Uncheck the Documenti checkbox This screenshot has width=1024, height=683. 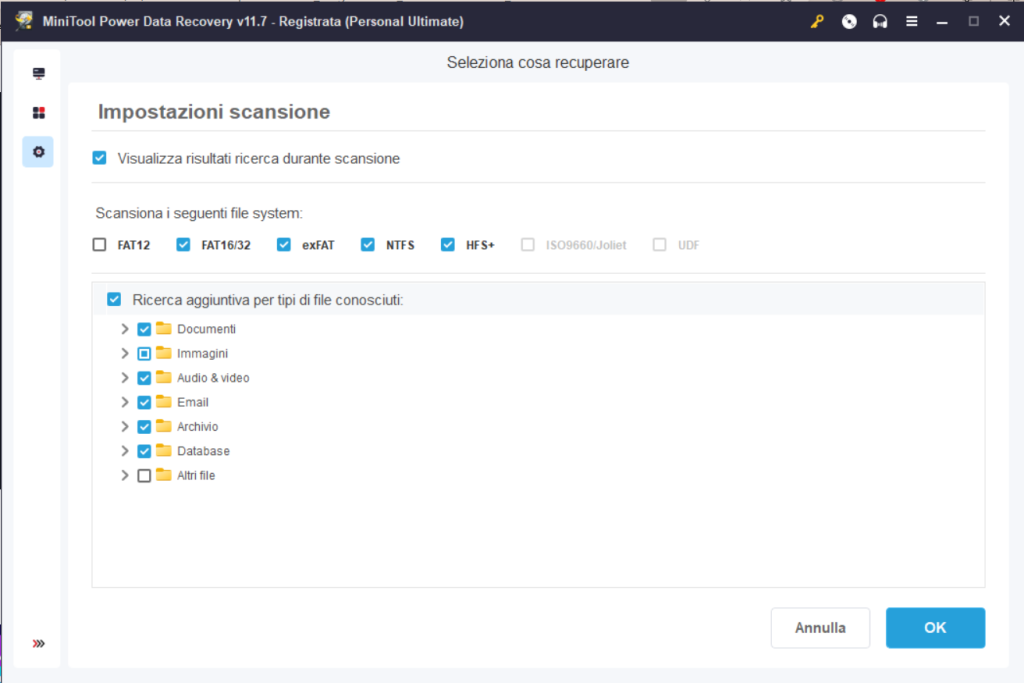144,329
